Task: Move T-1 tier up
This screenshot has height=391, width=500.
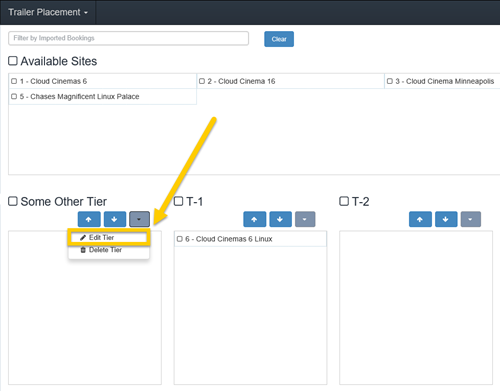Action: [x=255, y=219]
